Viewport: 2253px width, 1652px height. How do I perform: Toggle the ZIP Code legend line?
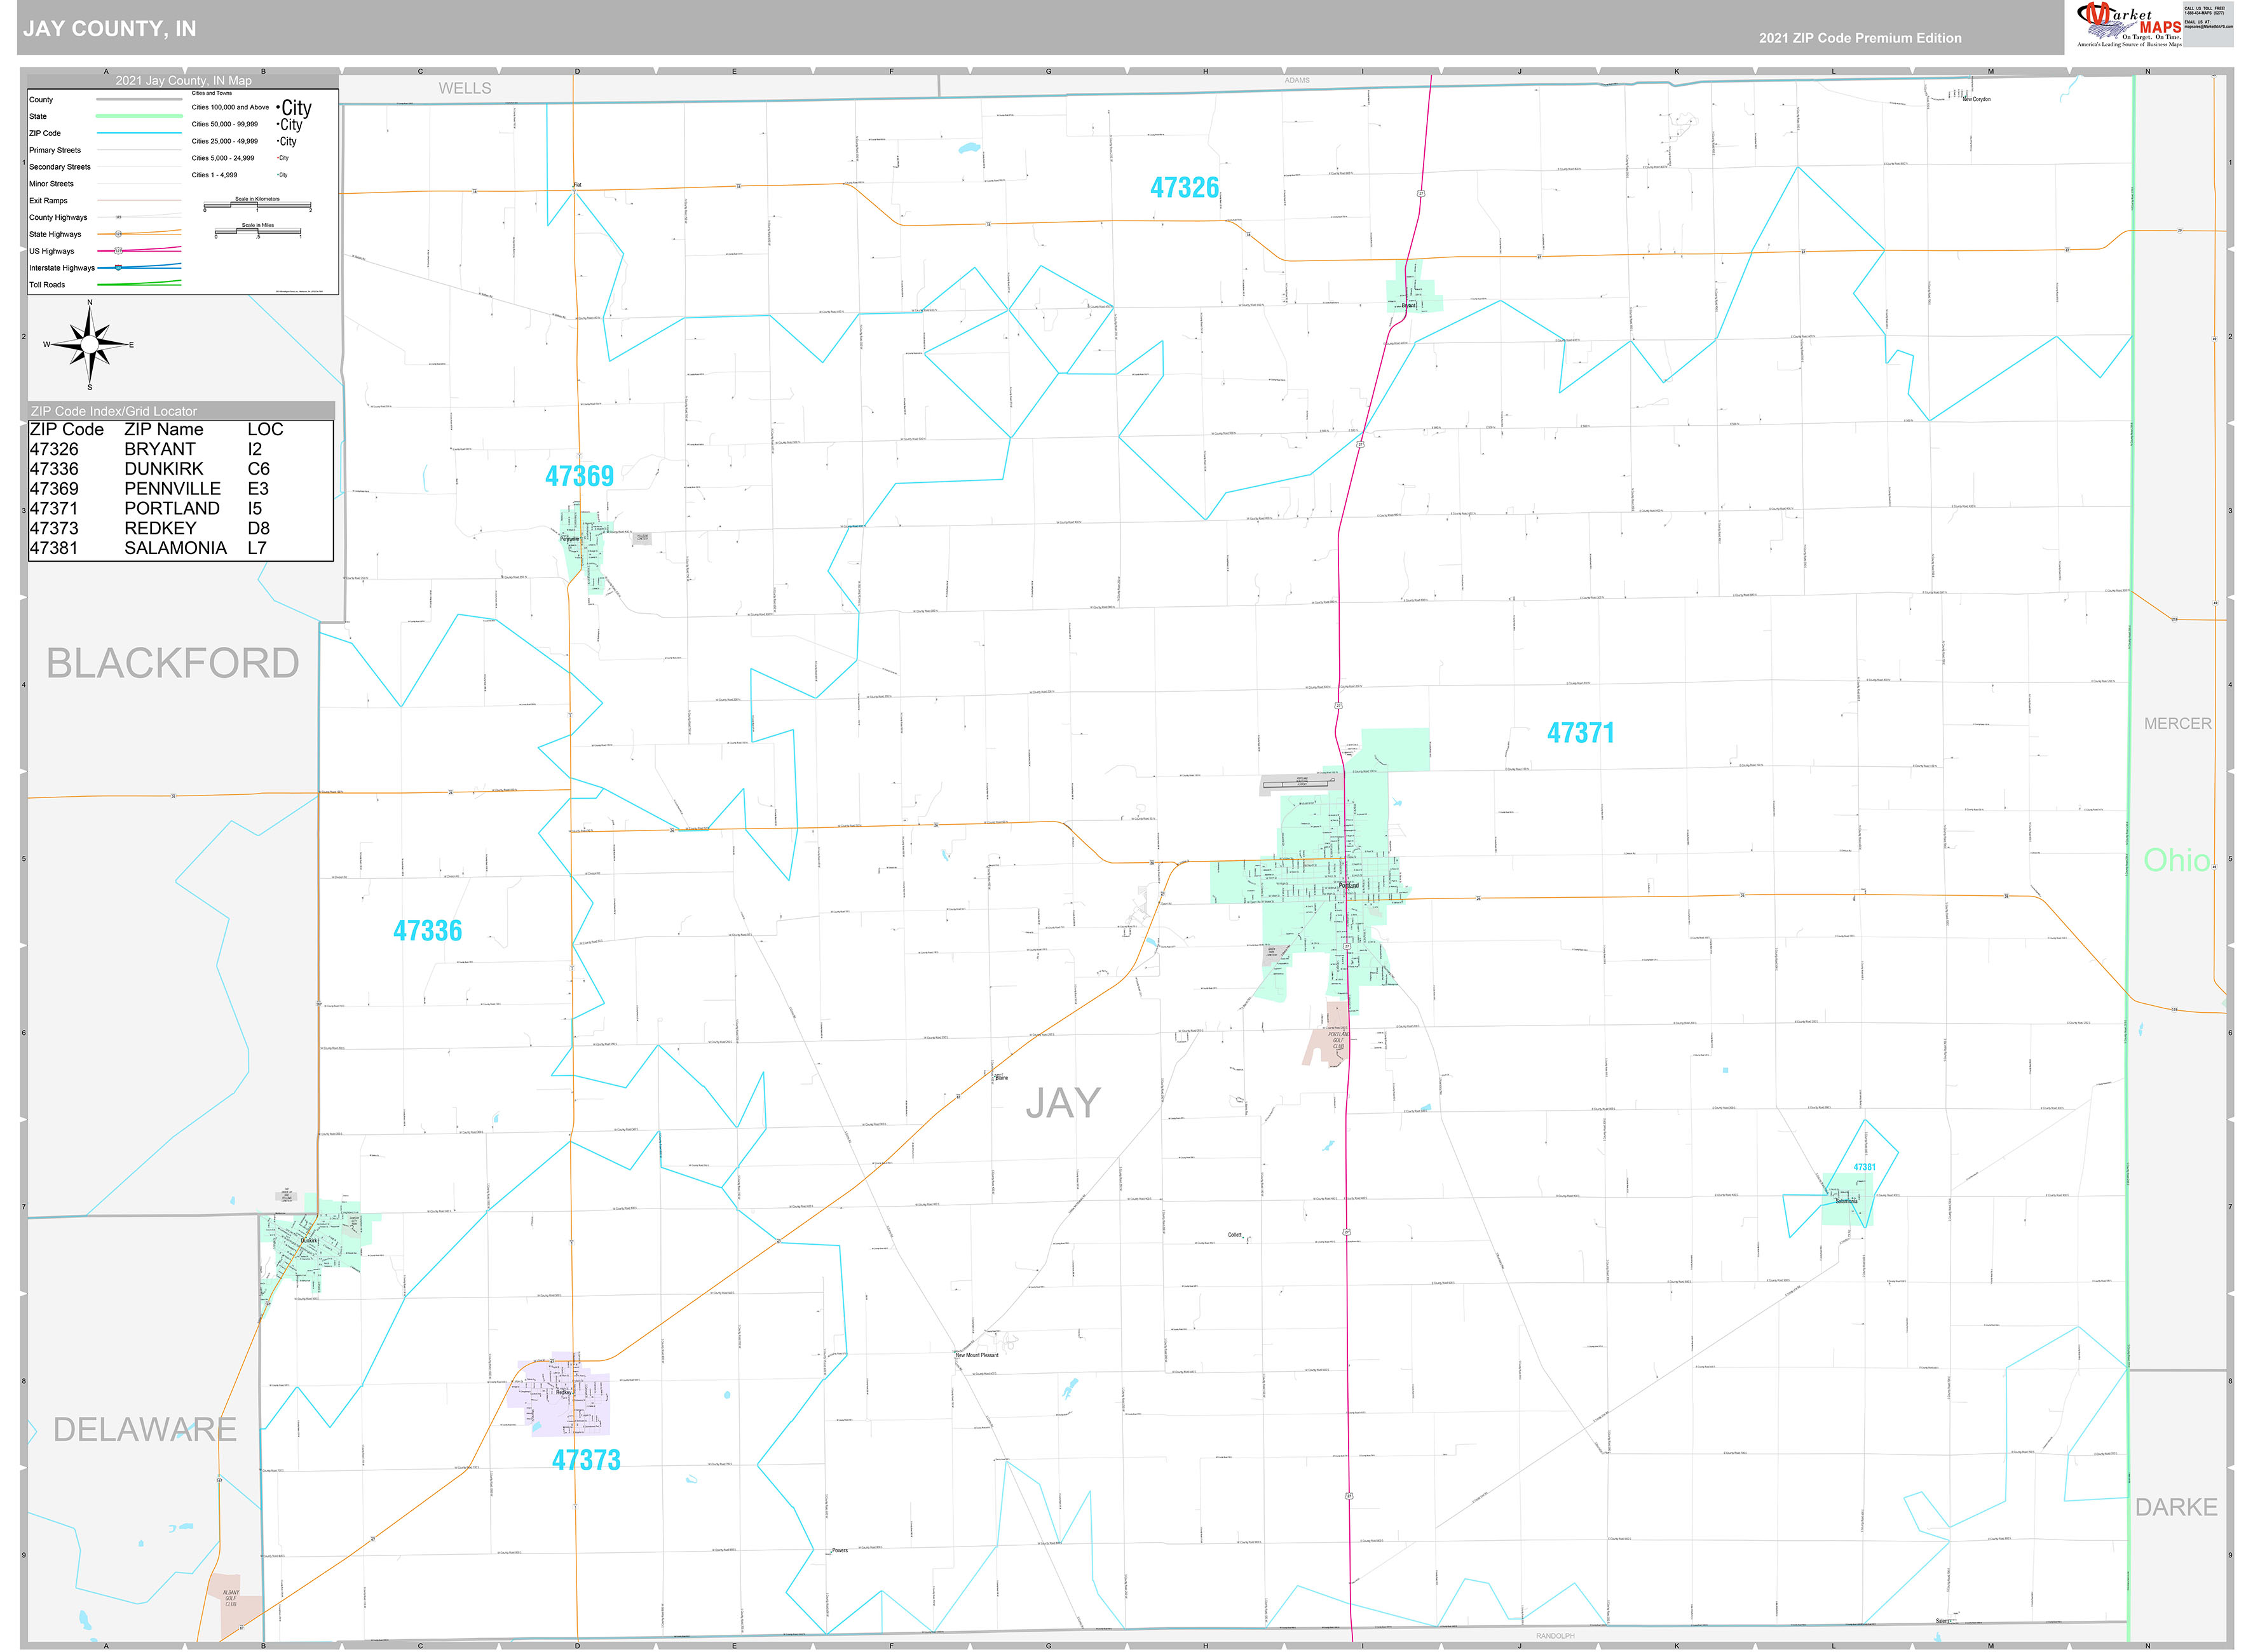[139, 133]
